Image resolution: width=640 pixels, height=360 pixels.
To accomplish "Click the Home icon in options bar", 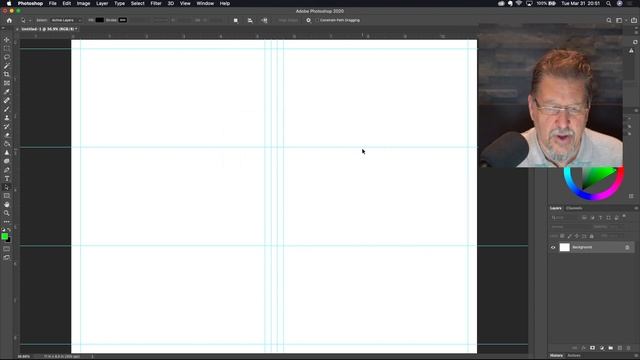I will (x=9, y=20).
